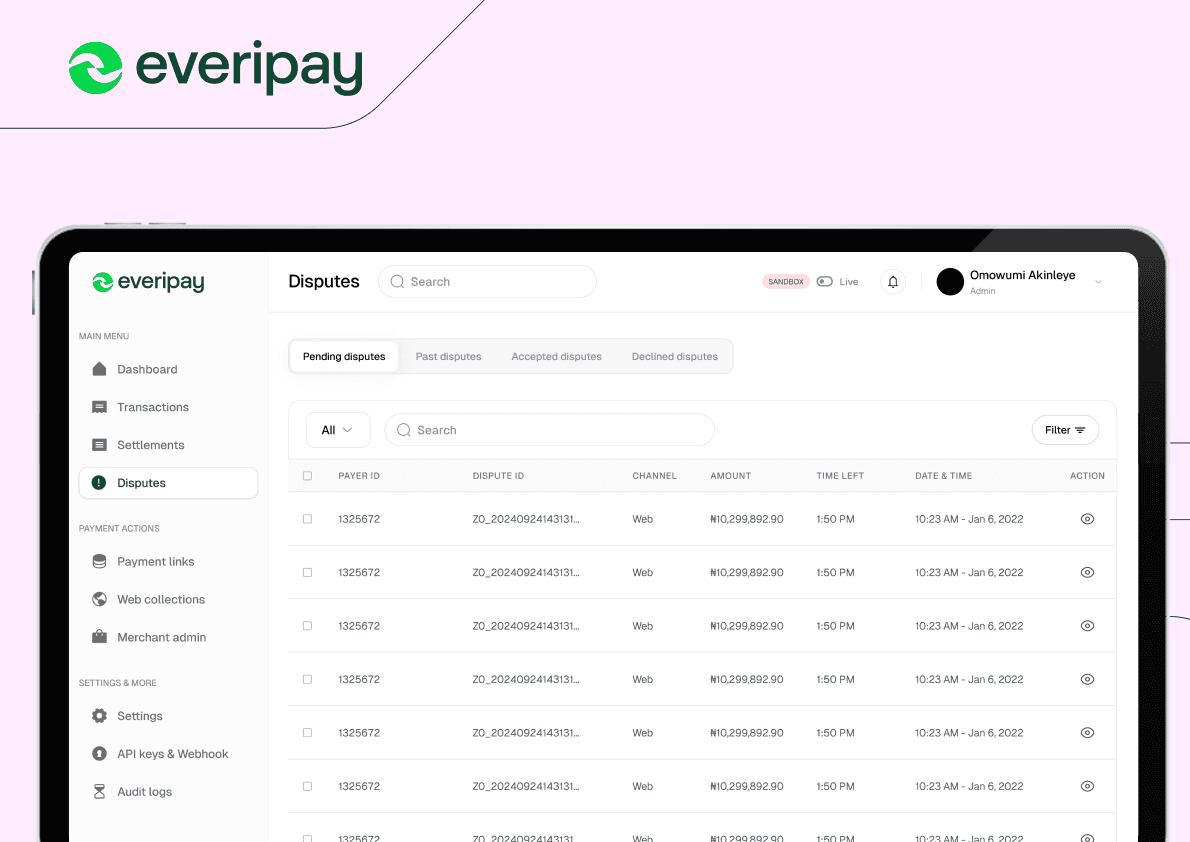Open the All filter dropdown
The image size is (1190, 842).
[338, 430]
